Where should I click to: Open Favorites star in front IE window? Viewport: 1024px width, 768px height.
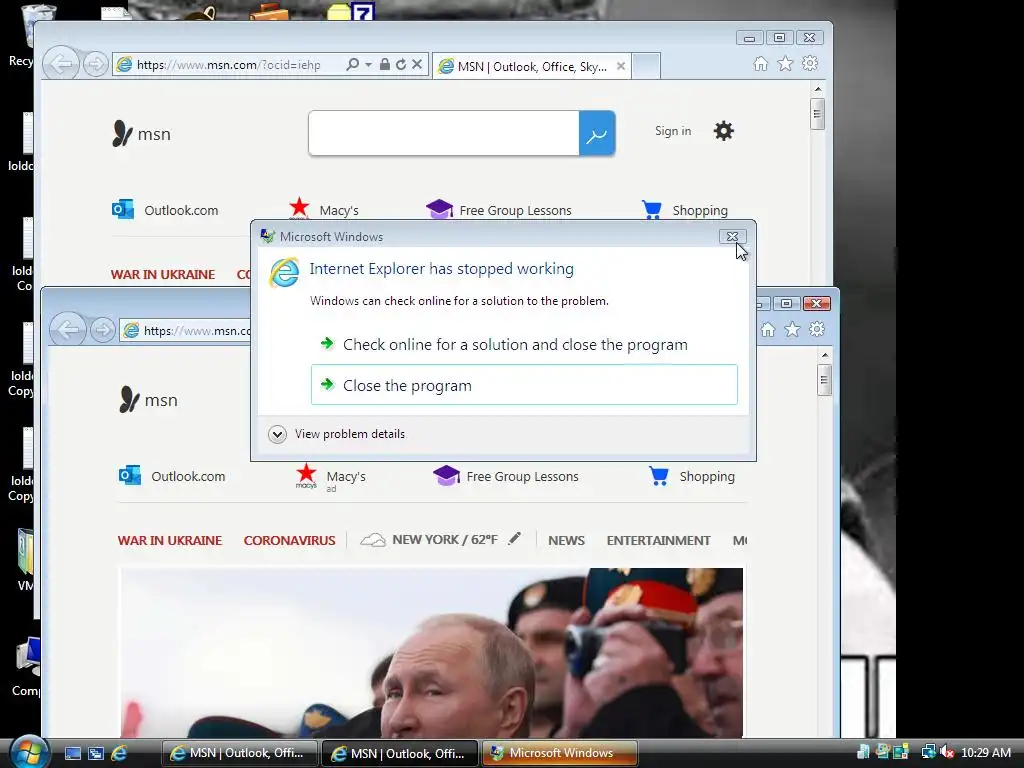792,329
